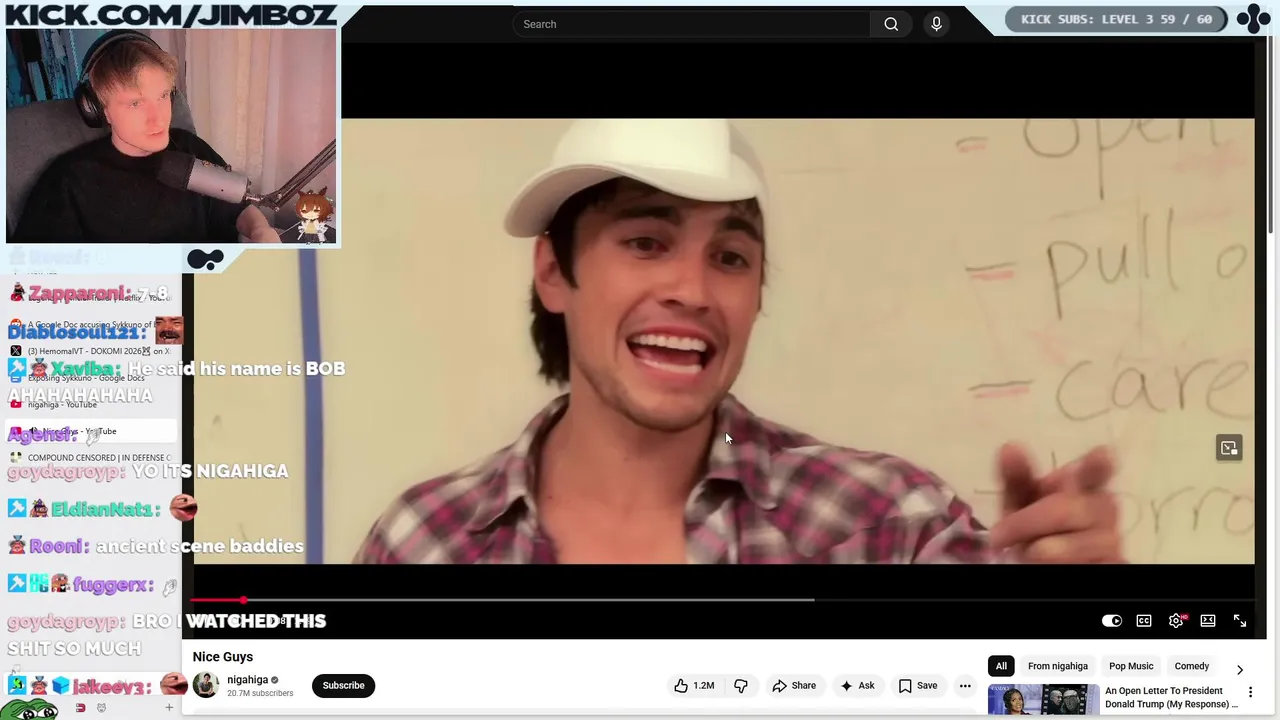This screenshot has height=720, width=1280.
Task: Open the video settings gear icon
Action: pyautogui.click(x=1176, y=621)
